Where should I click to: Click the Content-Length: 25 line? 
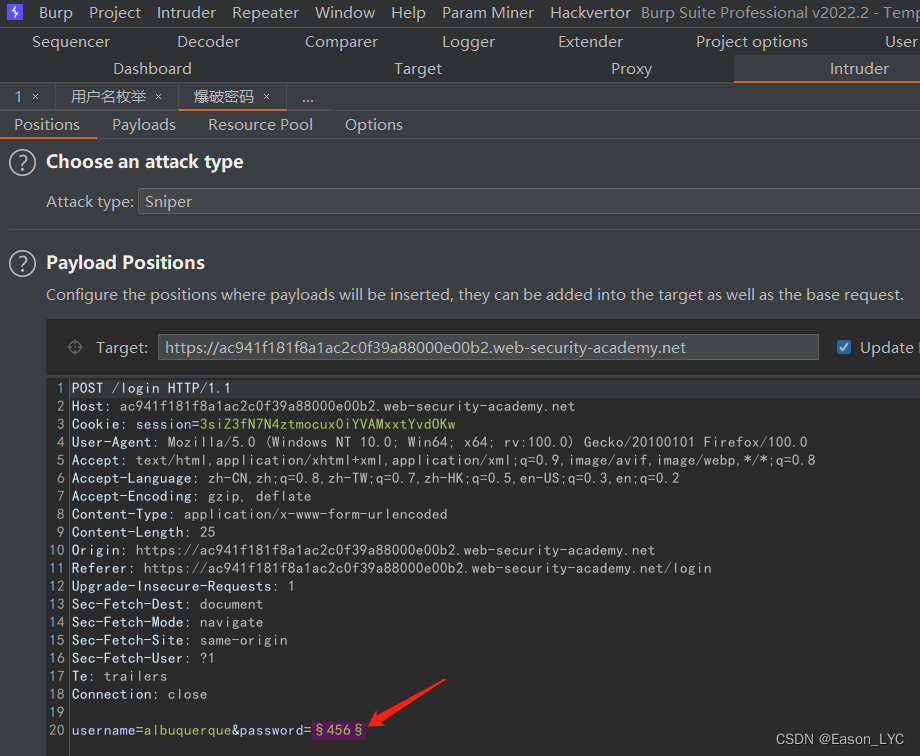tap(143, 532)
